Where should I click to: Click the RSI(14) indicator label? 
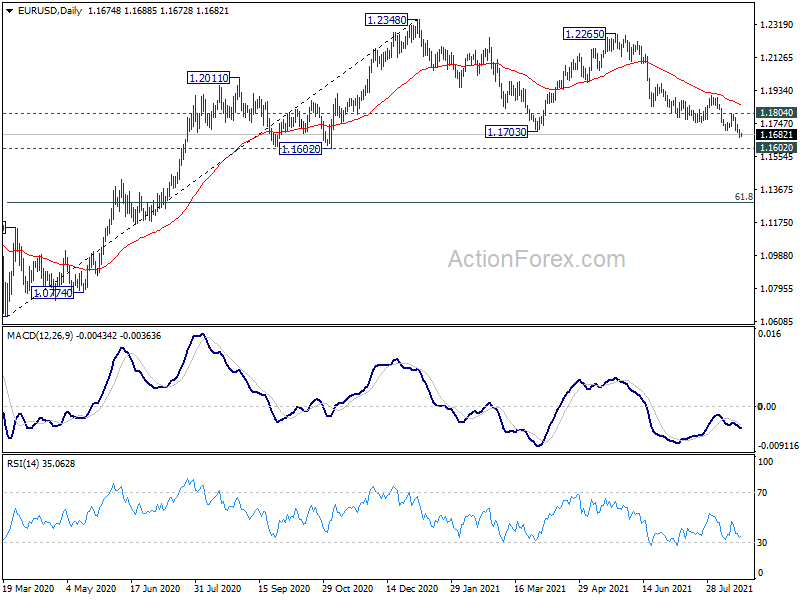pyautogui.click(x=20, y=464)
